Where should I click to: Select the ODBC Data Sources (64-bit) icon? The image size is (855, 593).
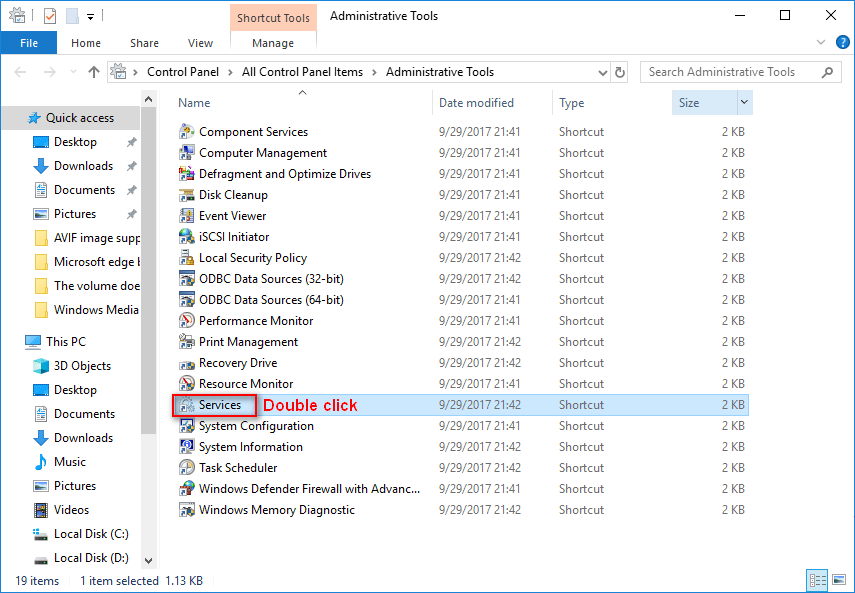[186, 300]
